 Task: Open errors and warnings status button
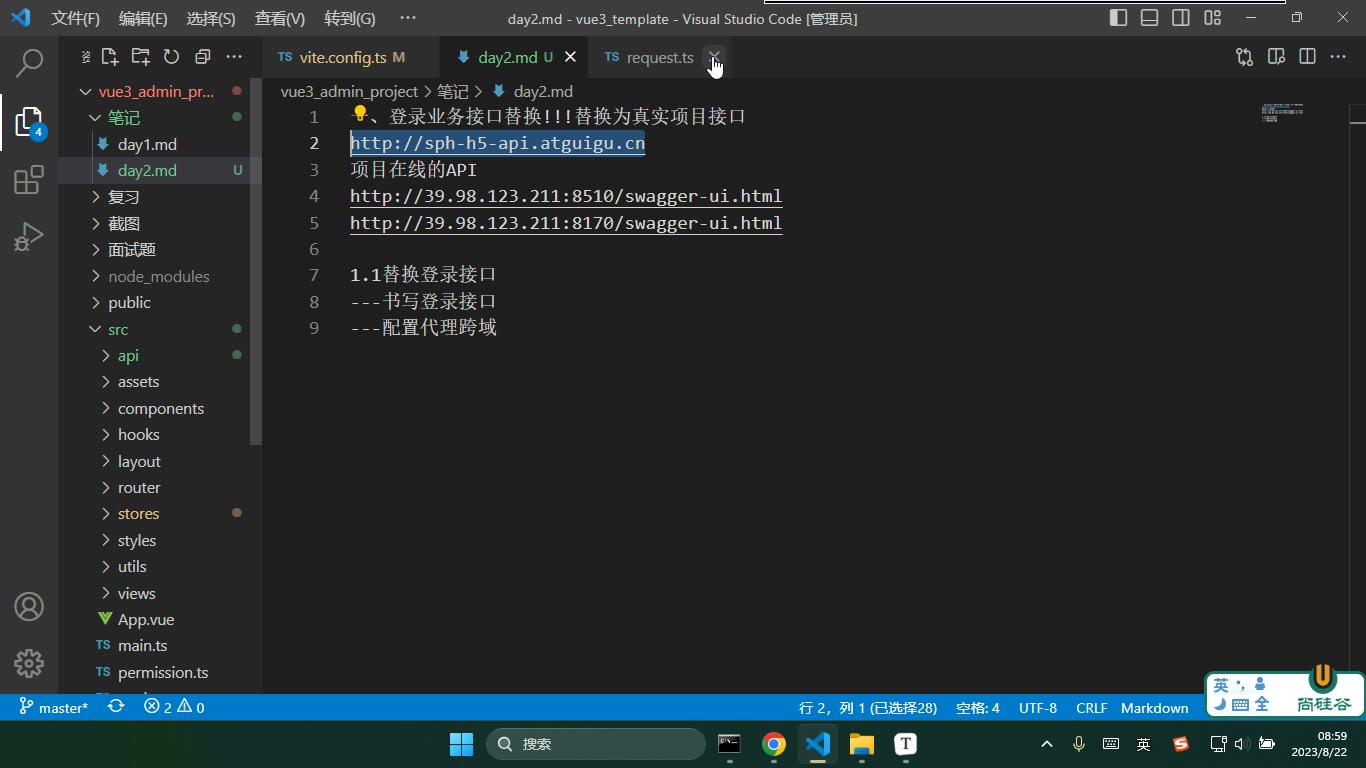[174, 707]
